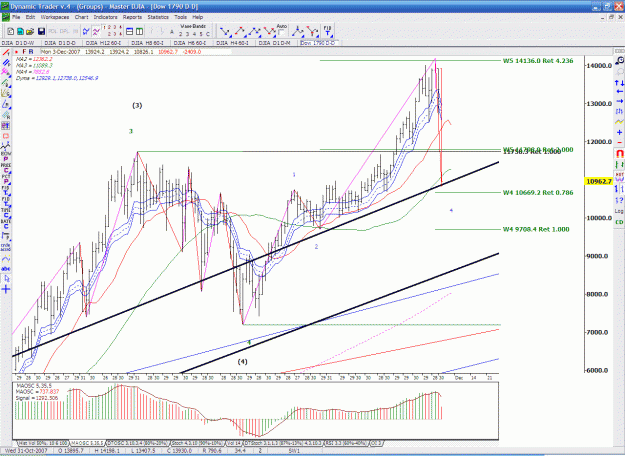Click the H 14198.1 status bar value
The image size is (625, 456).
[108, 451]
